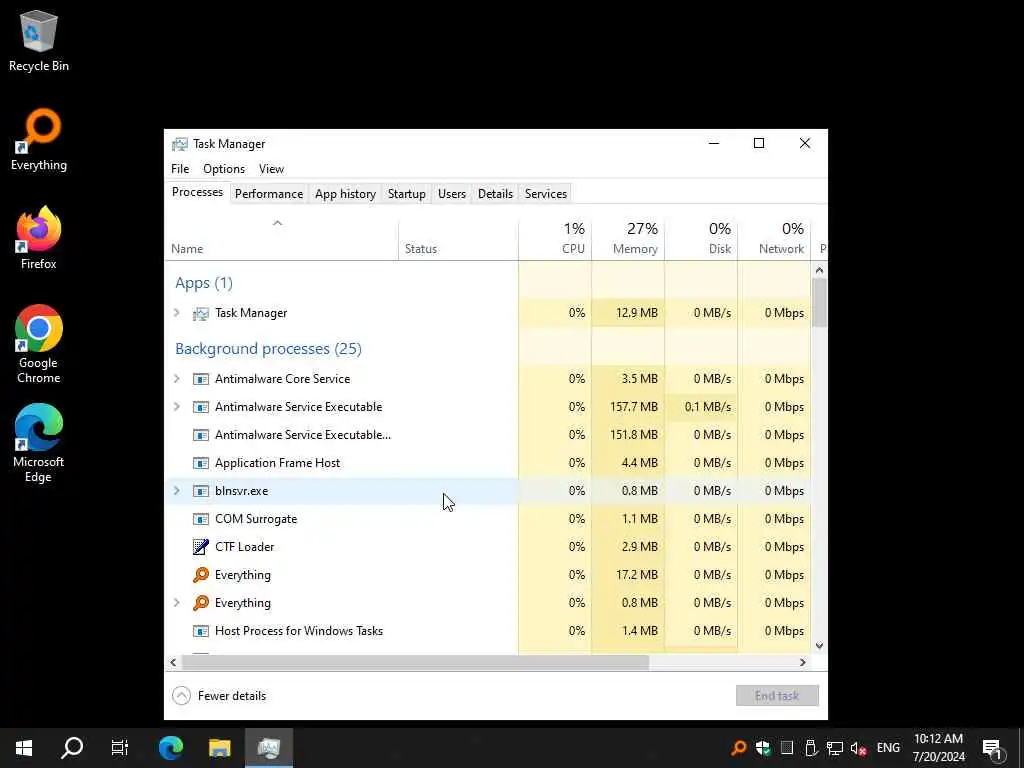
Task: Expand the 0.8 MB Everything process
Action: point(176,603)
